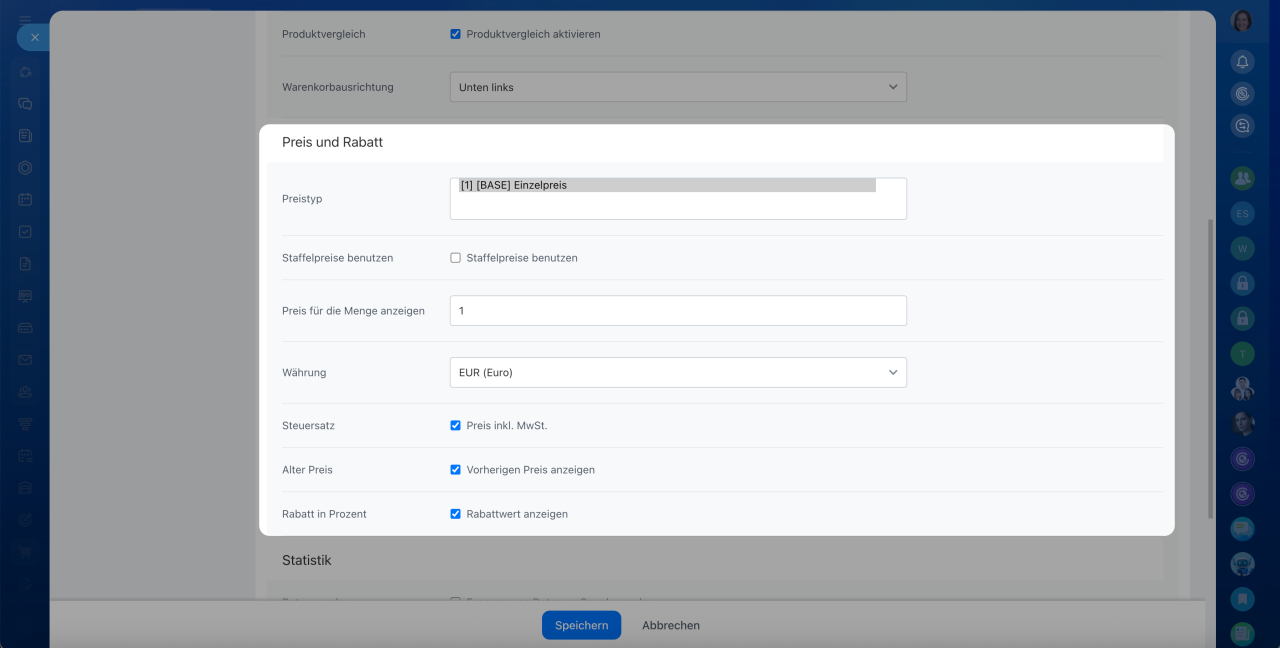Open the ES contact avatar
The image size is (1280, 648).
(1242, 213)
